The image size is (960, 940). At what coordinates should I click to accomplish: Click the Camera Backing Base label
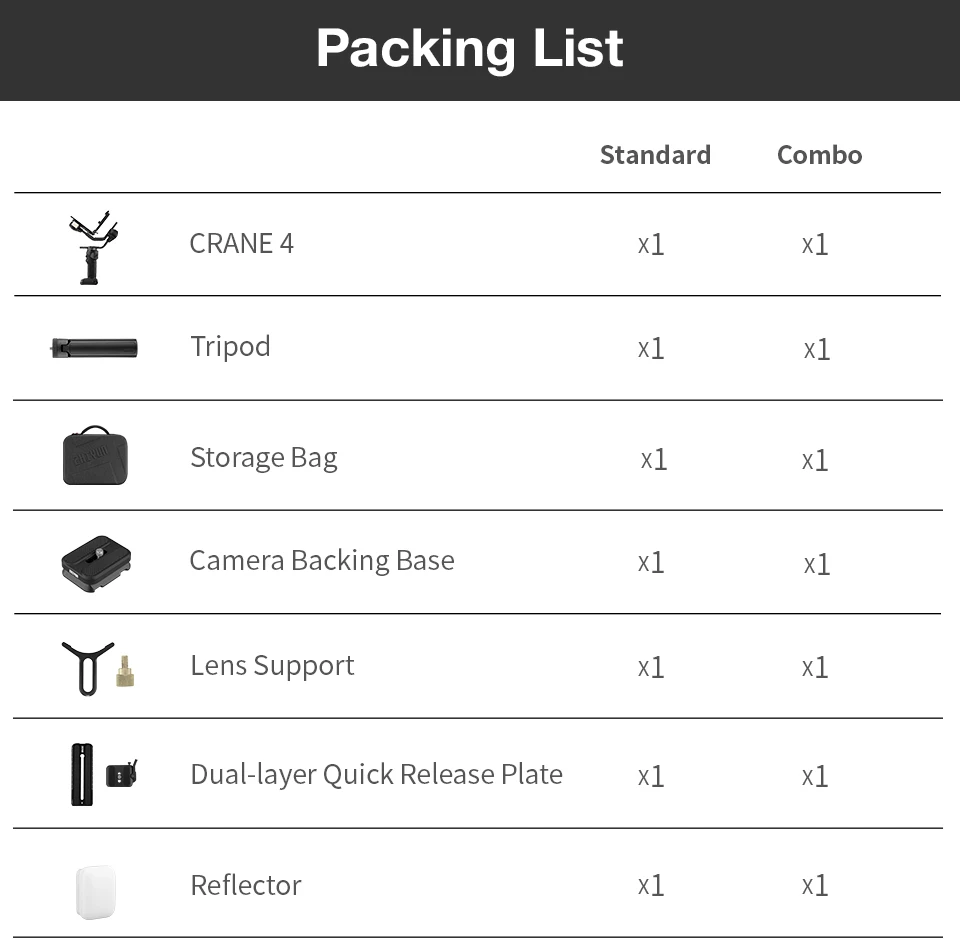(x=321, y=560)
